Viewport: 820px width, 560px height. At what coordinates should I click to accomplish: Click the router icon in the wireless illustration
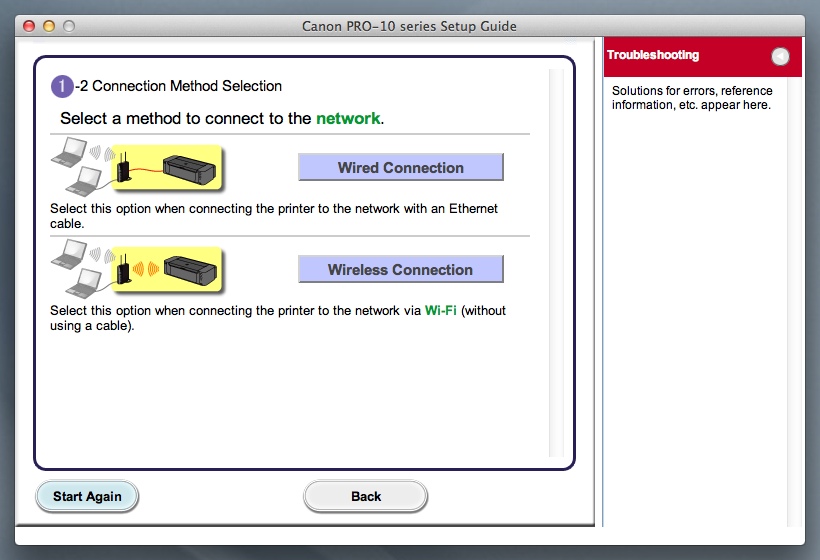(122, 269)
